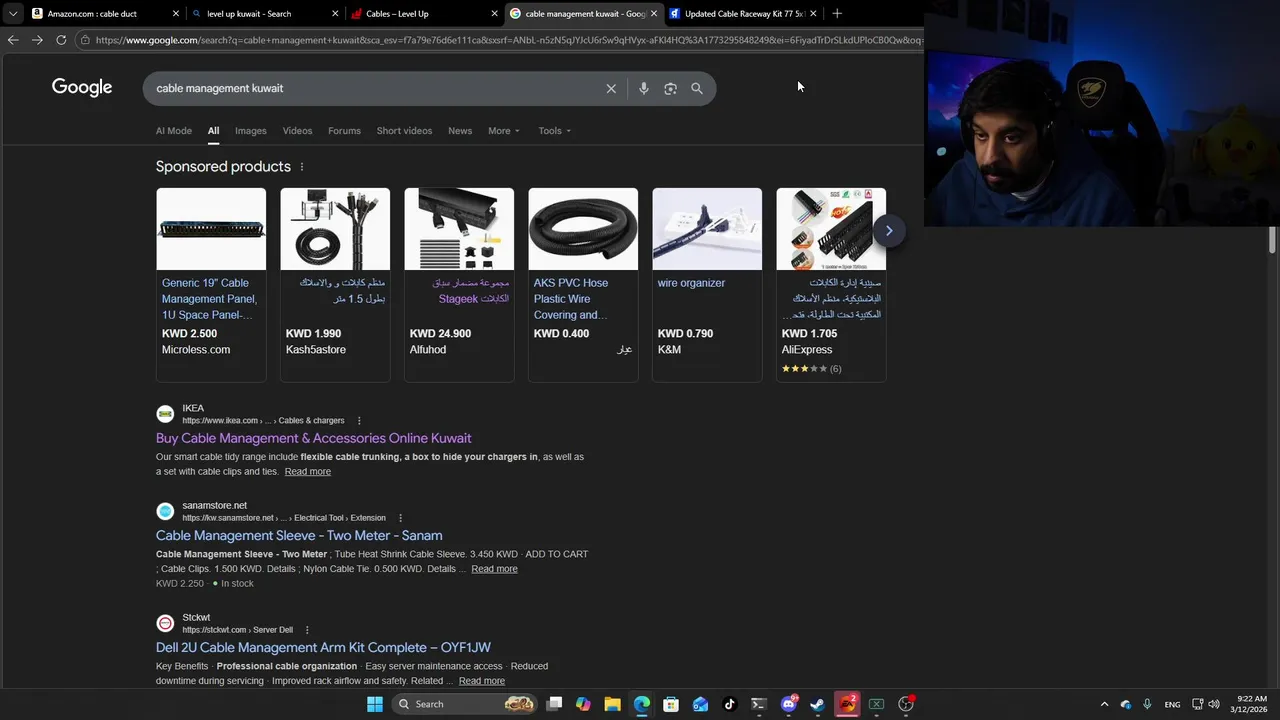Go back with browser back arrow
Screen dimensions: 1280x720
click(12, 40)
